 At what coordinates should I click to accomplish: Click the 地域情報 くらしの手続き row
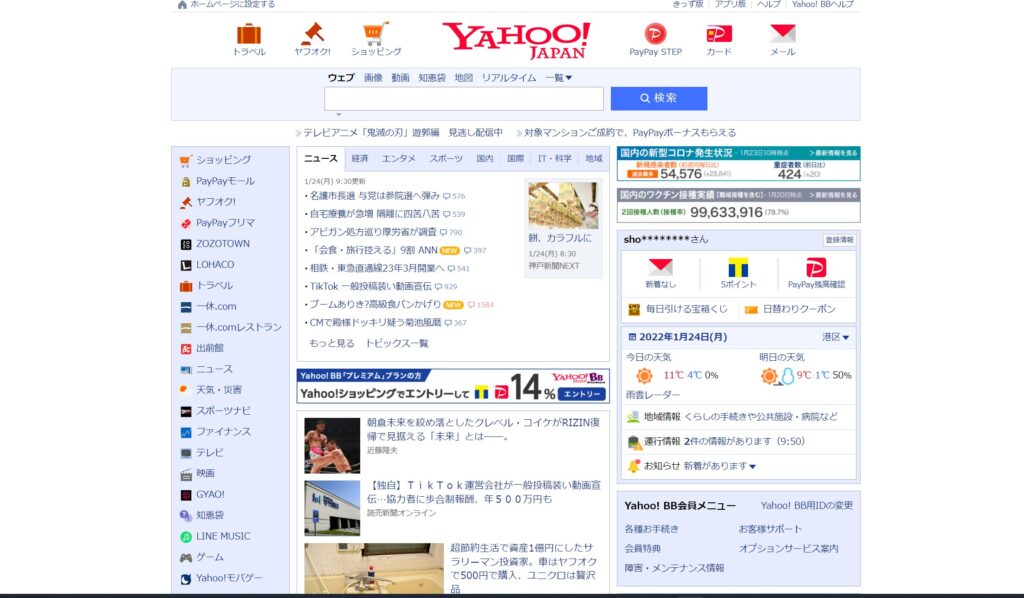coord(739,417)
